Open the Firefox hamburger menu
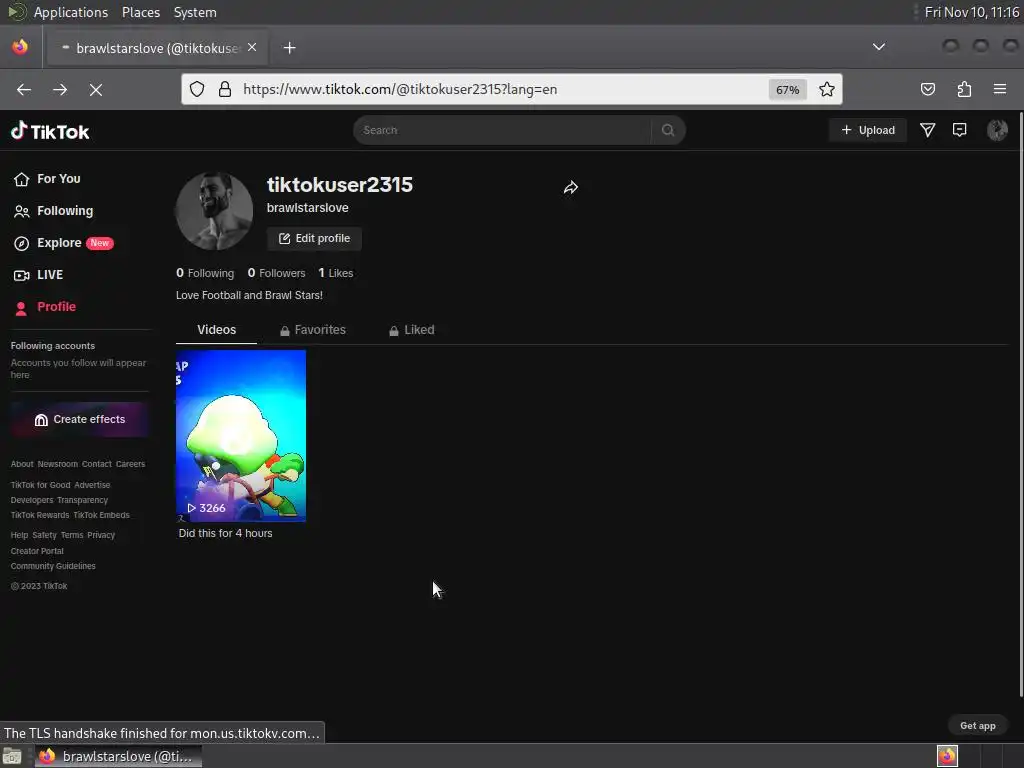The height and width of the screenshot is (768, 1024). click(x=999, y=89)
